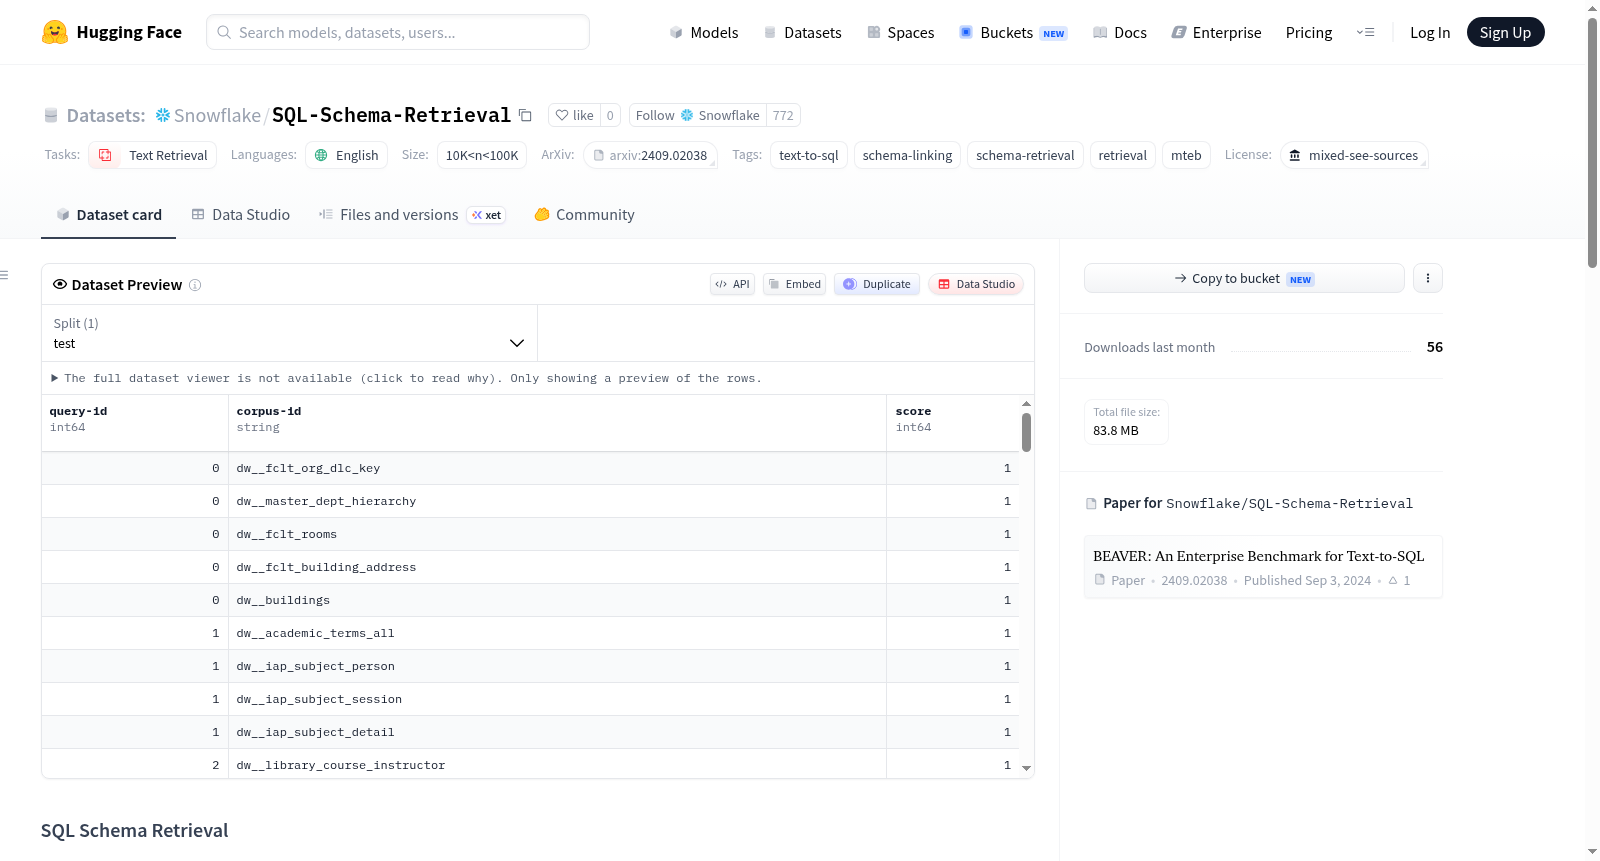Click the retrieval tag
The image size is (1600, 861).
(x=1122, y=155)
